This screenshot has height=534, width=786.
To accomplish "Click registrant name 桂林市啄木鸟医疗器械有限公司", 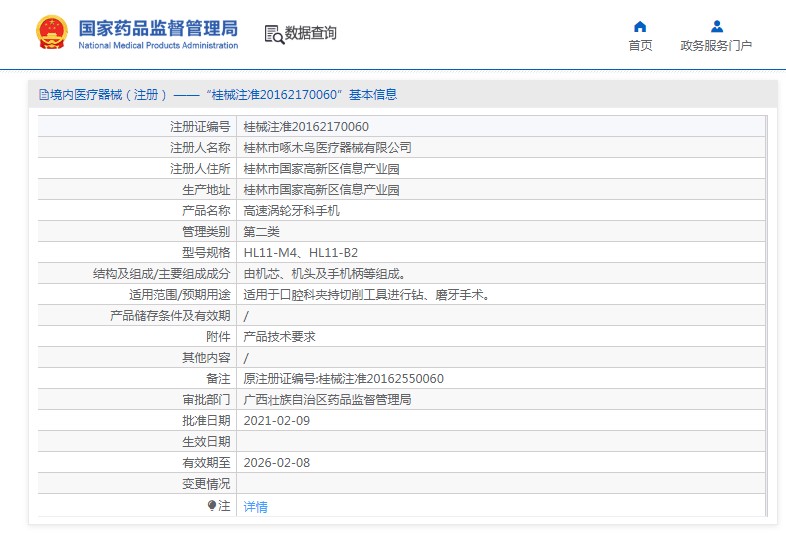I will [327, 148].
